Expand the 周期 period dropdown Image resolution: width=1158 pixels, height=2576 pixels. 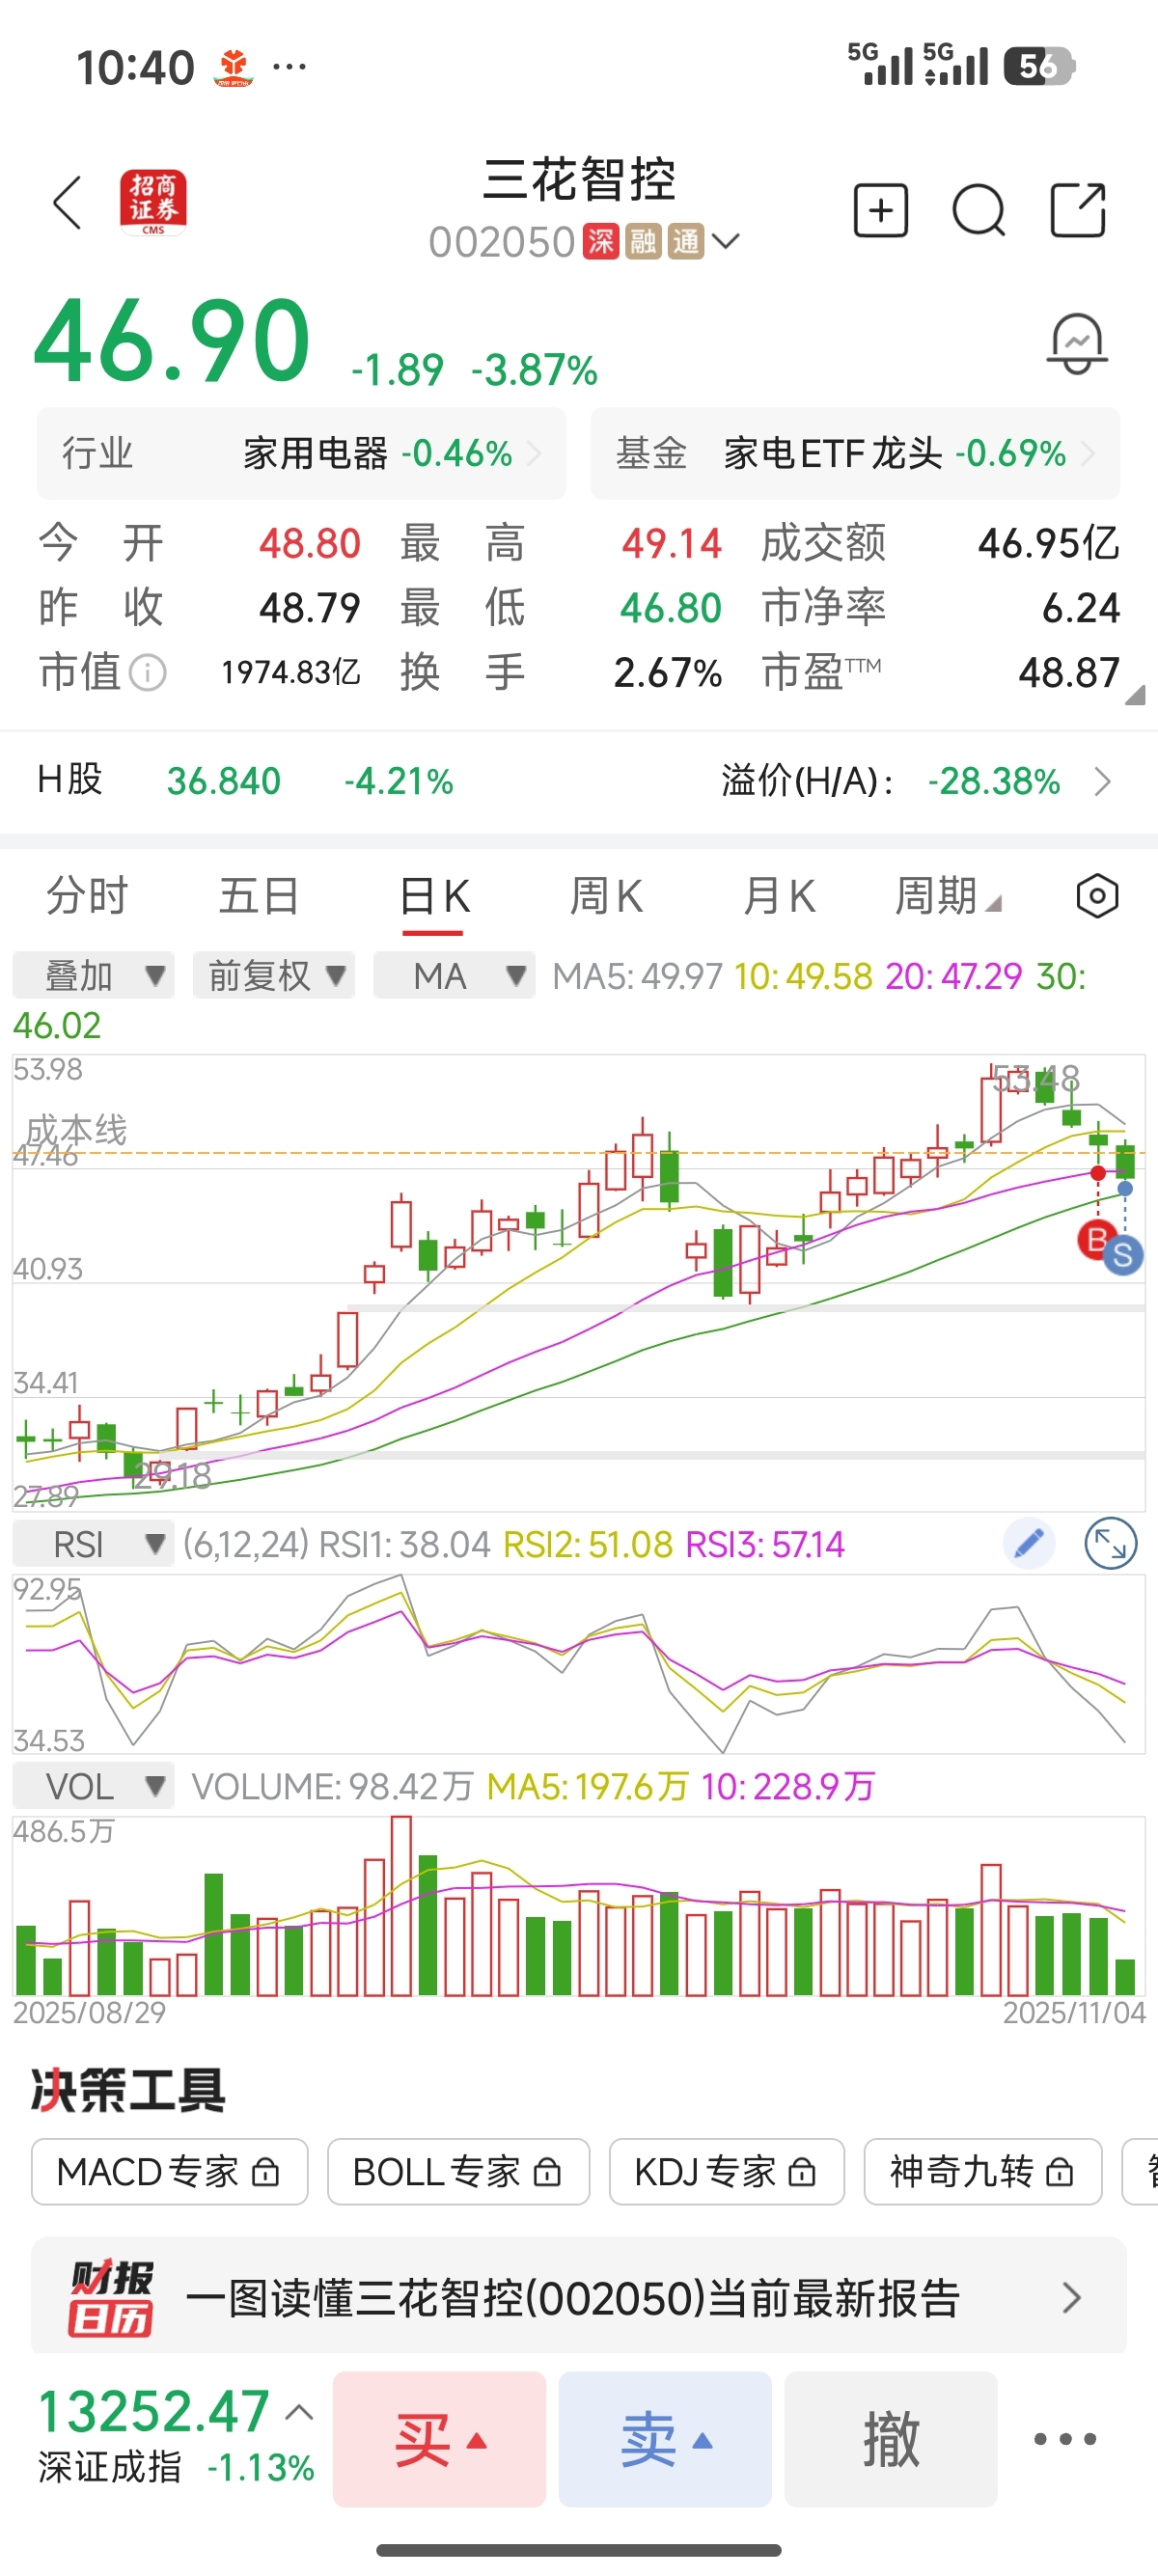click(946, 896)
